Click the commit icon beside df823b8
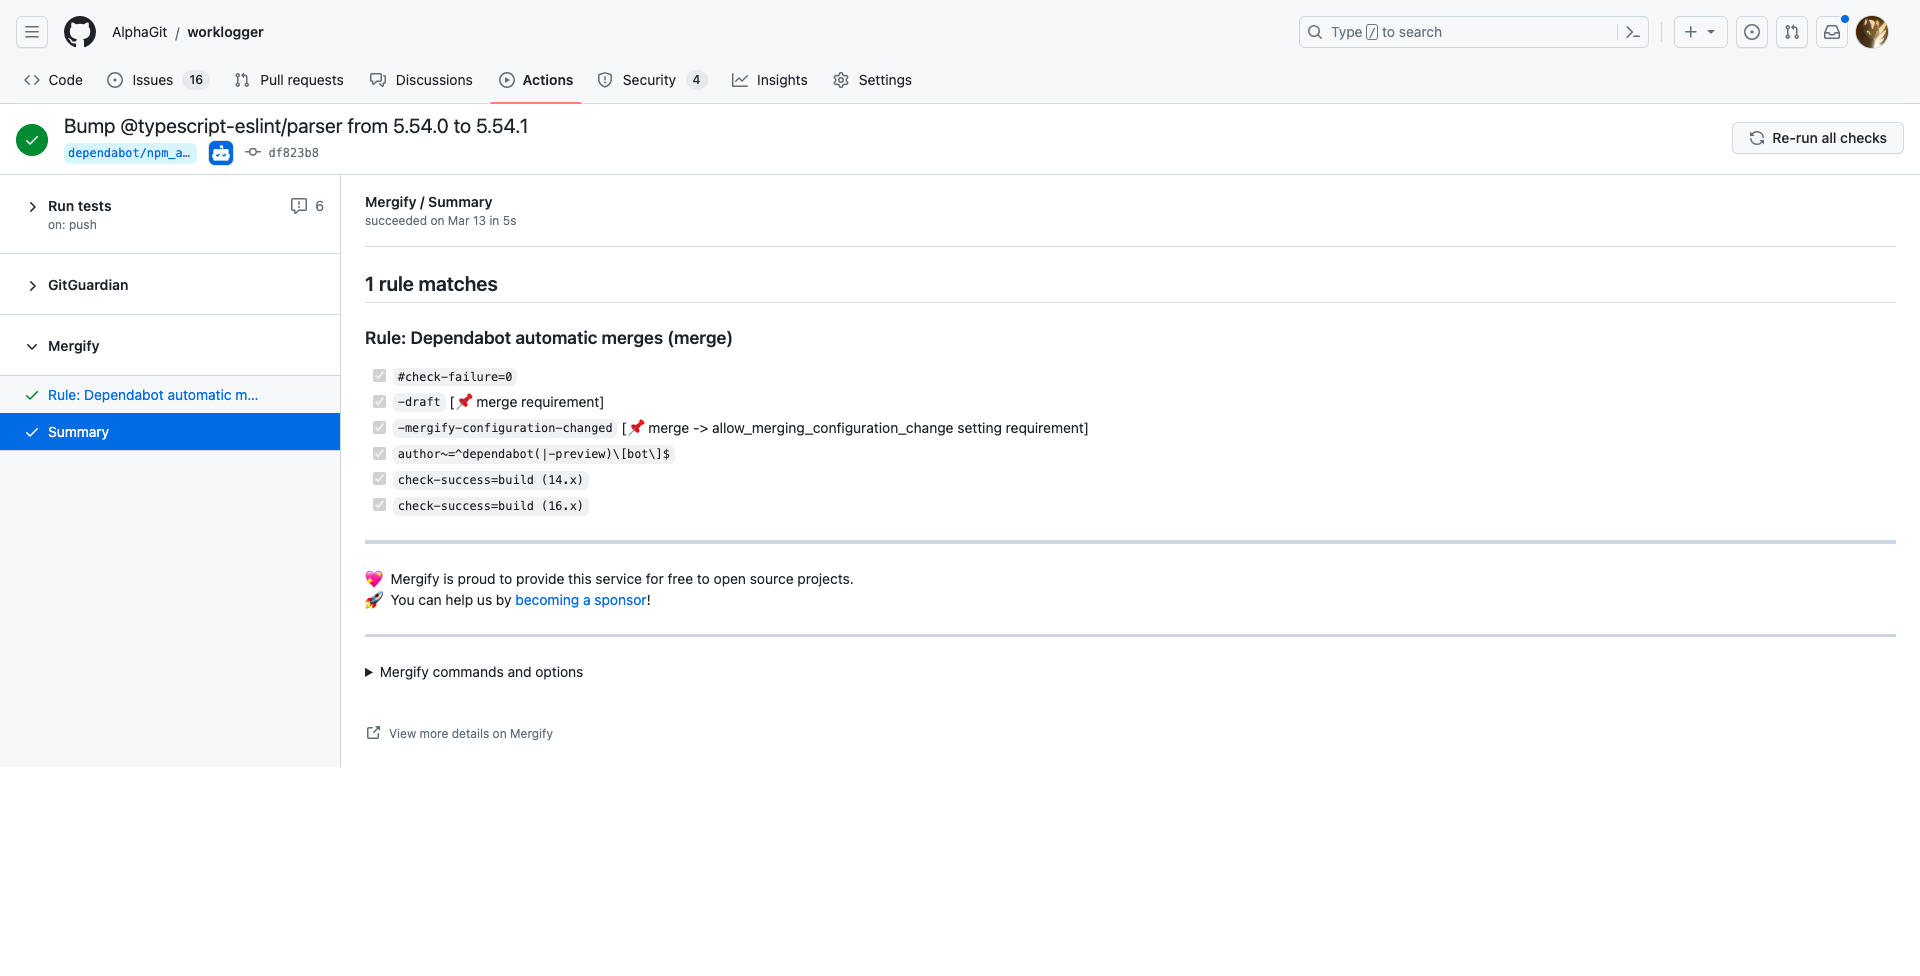The image size is (1920, 976). (253, 153)
